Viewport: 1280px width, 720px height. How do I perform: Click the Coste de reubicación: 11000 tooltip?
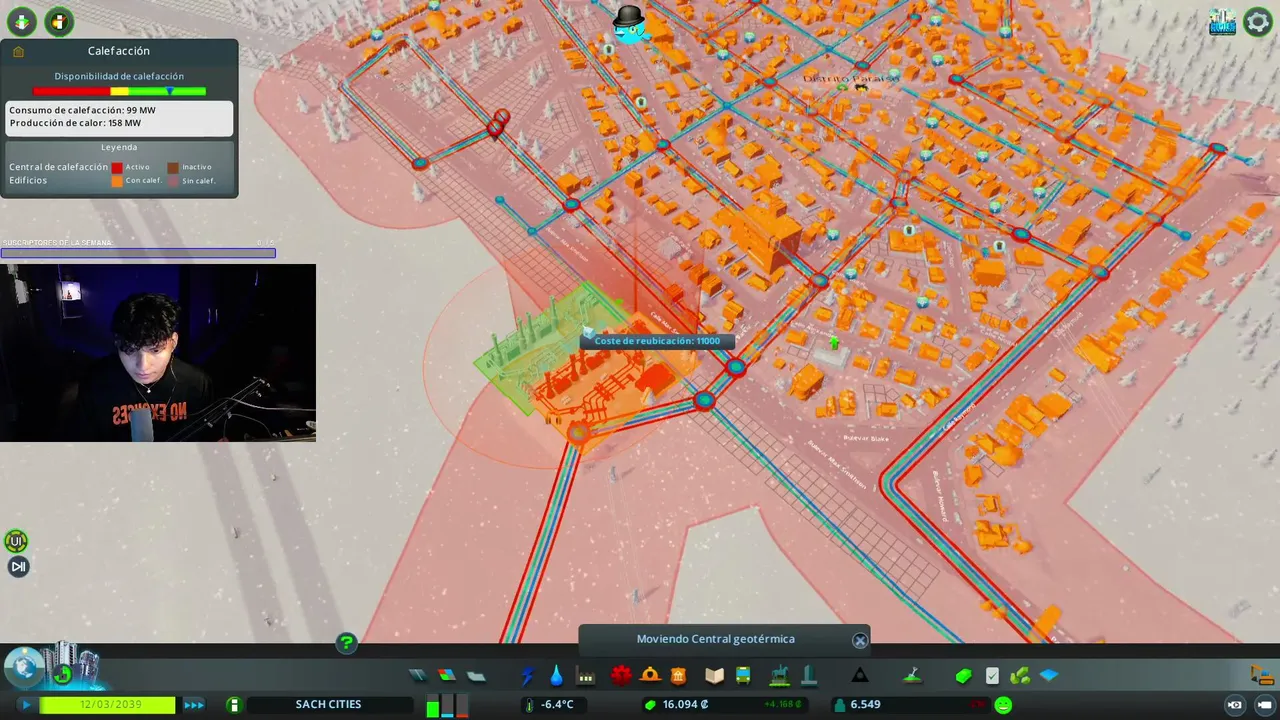(657, 341)
